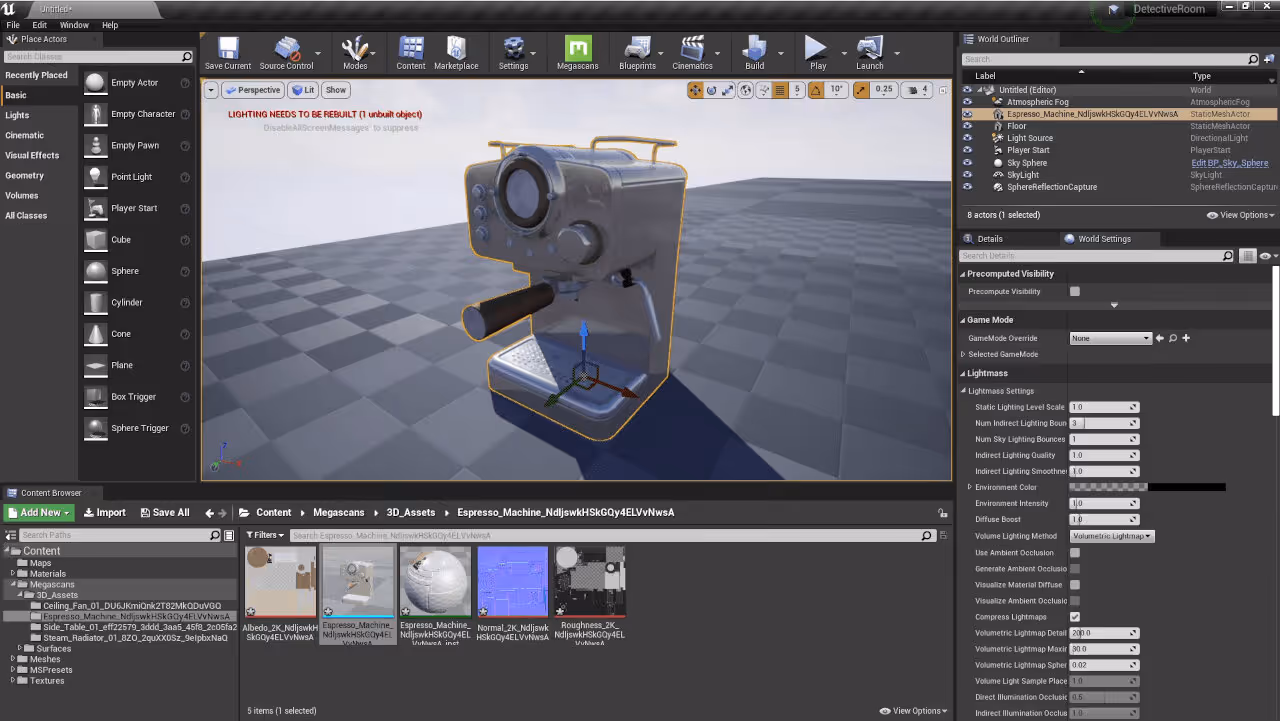Enable the Precompute Visibility checkbox
The width and height of the screenshot is (1280, 721).
[x=1074, y=291]
